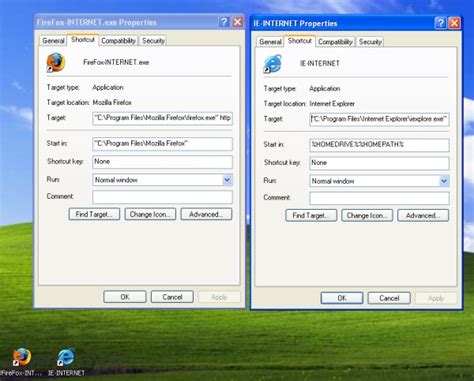Open Security tab in IE-INTERNET Properties
Viewport: 474px width, 381px height.
(x=370, y=42)
